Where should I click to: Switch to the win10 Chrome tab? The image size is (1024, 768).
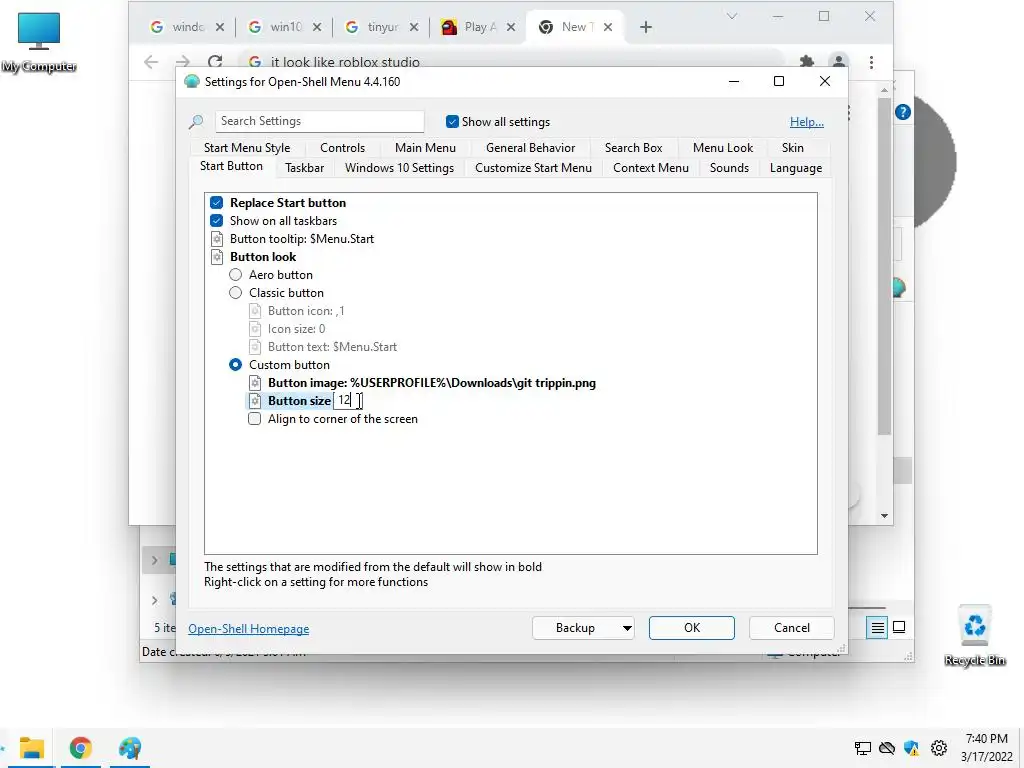click(x=285, y=27)
